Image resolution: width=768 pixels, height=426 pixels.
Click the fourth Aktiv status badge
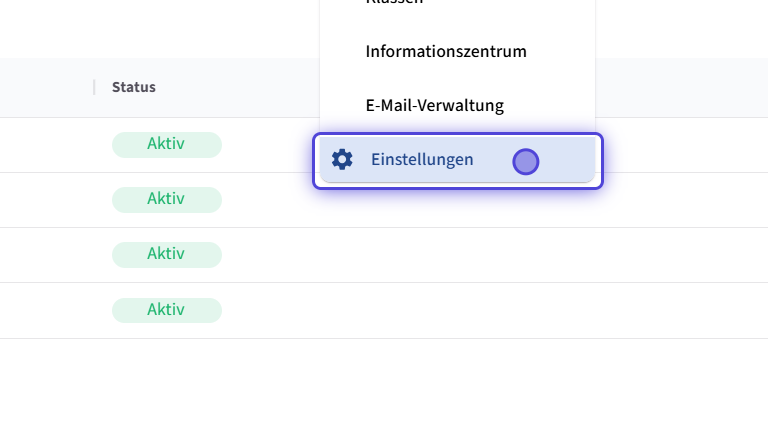tap(166, 309)
